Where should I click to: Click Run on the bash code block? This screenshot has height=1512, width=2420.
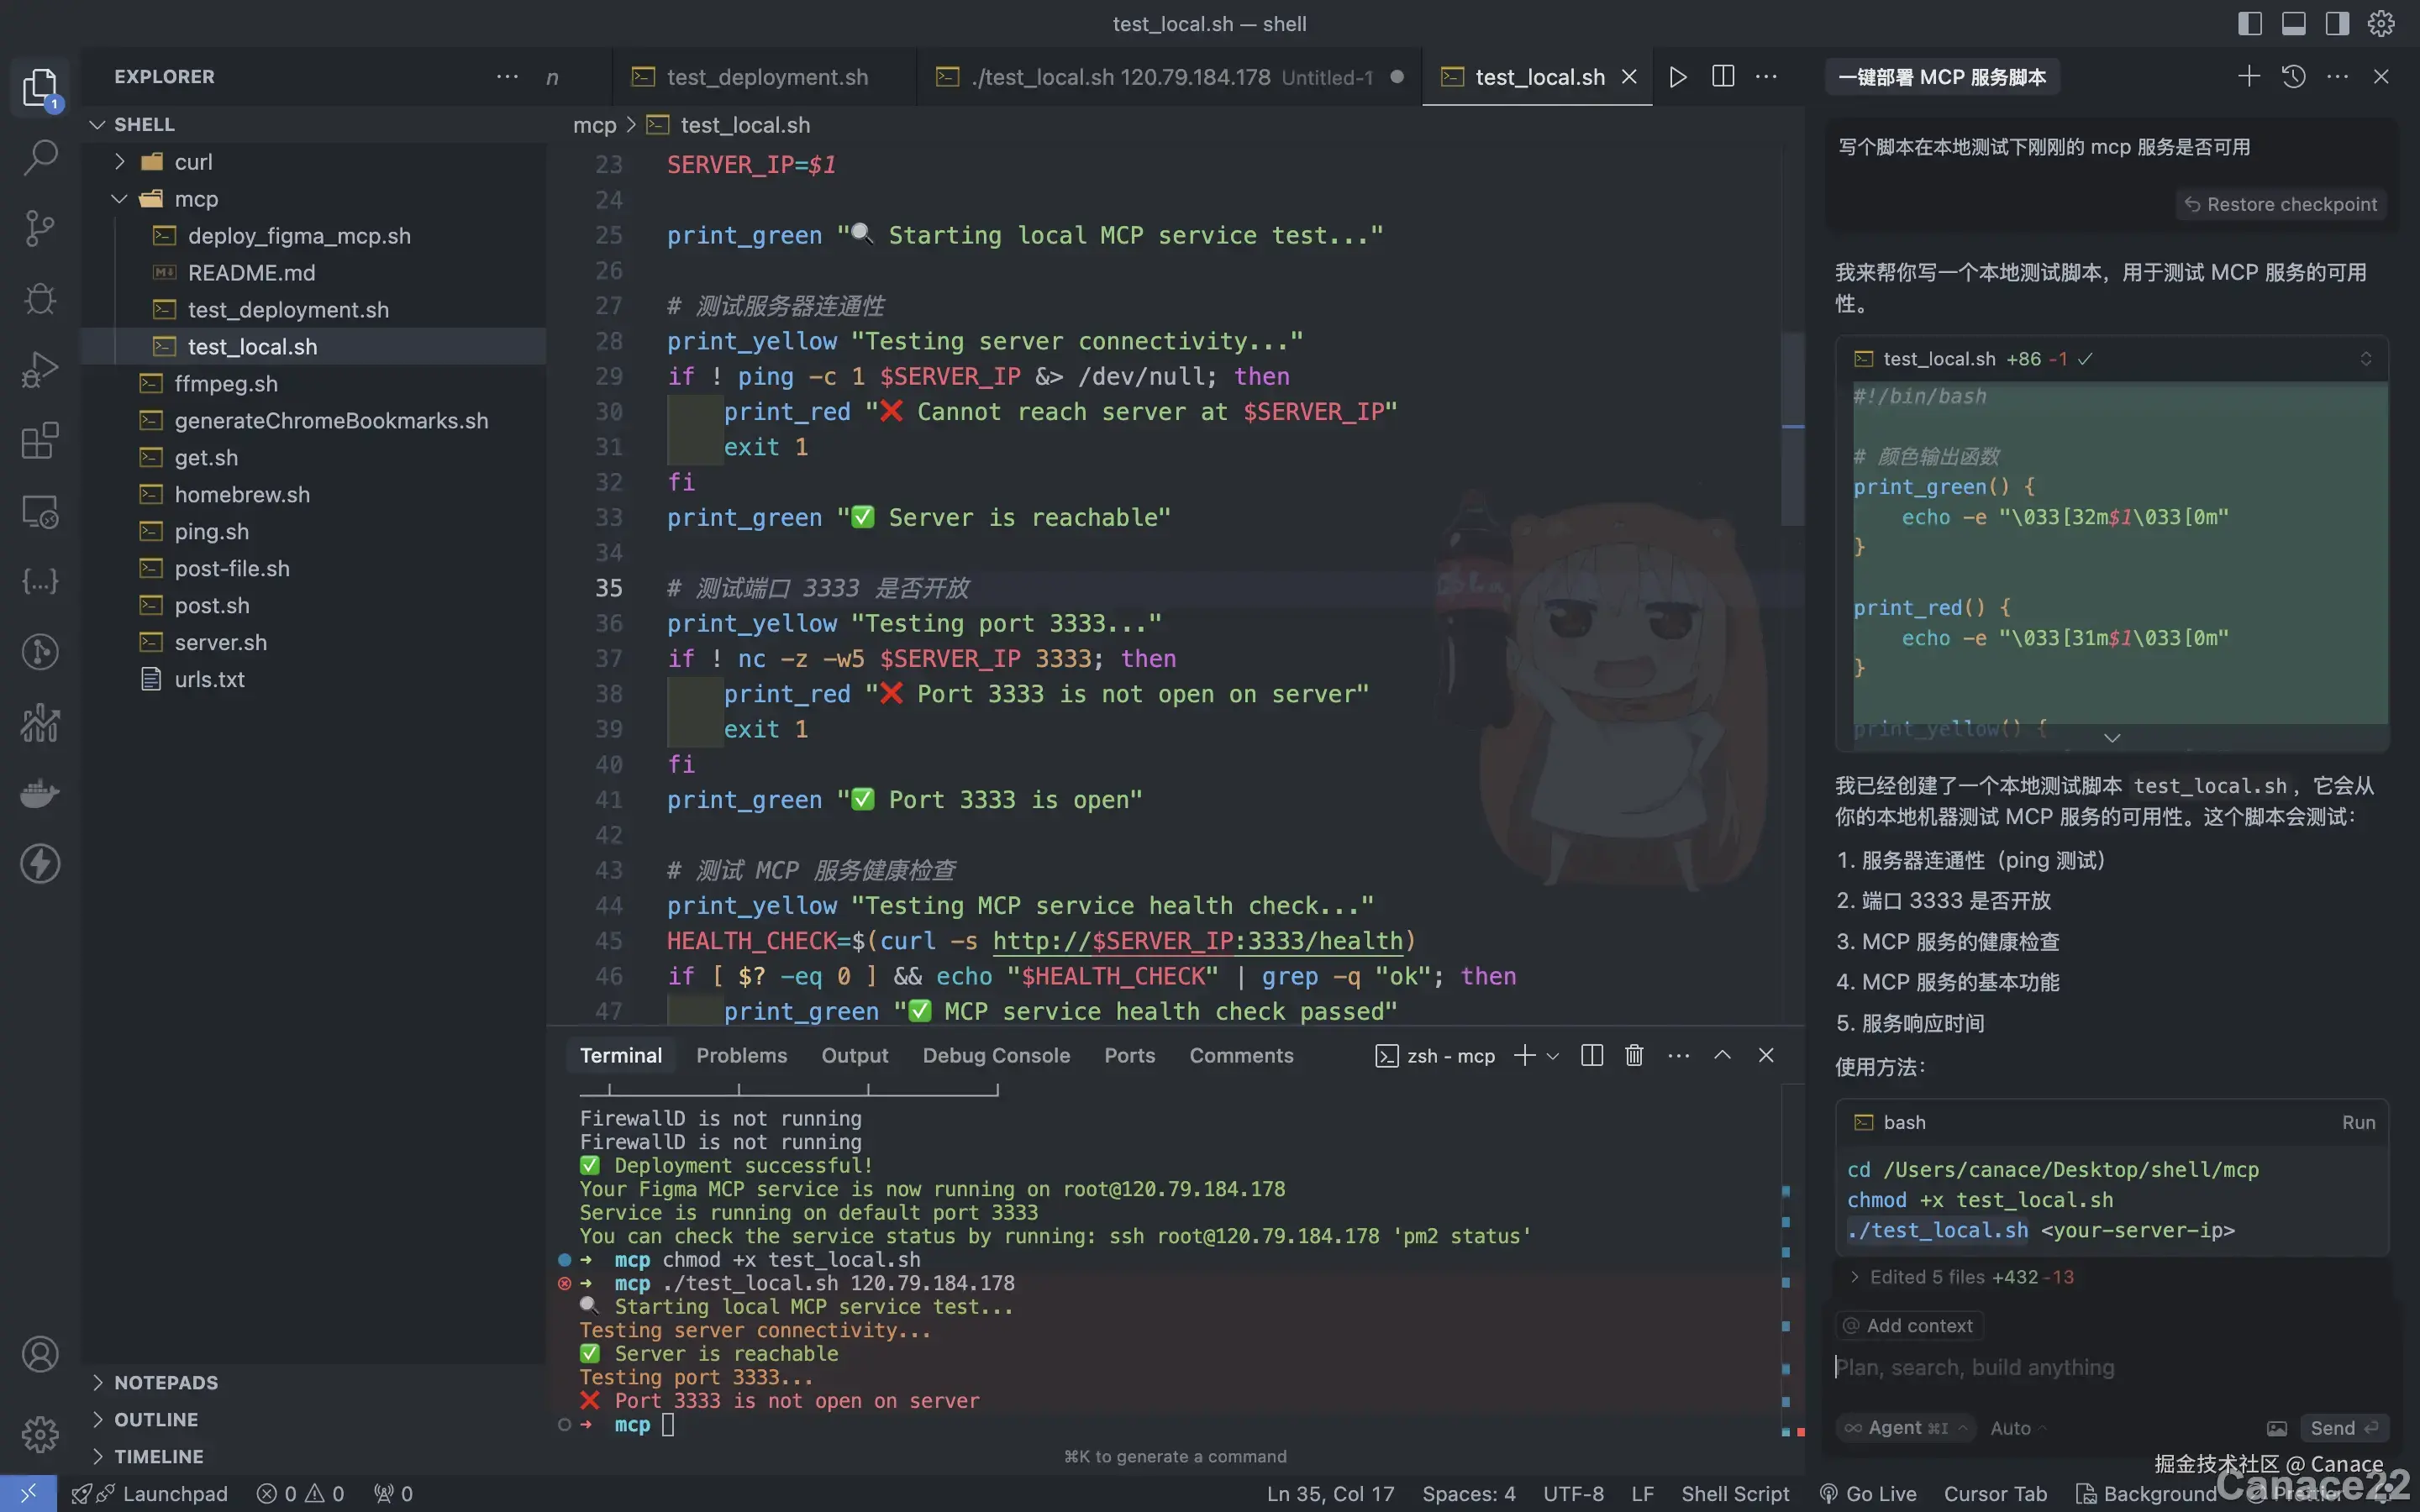[x=2357, y=1122]
